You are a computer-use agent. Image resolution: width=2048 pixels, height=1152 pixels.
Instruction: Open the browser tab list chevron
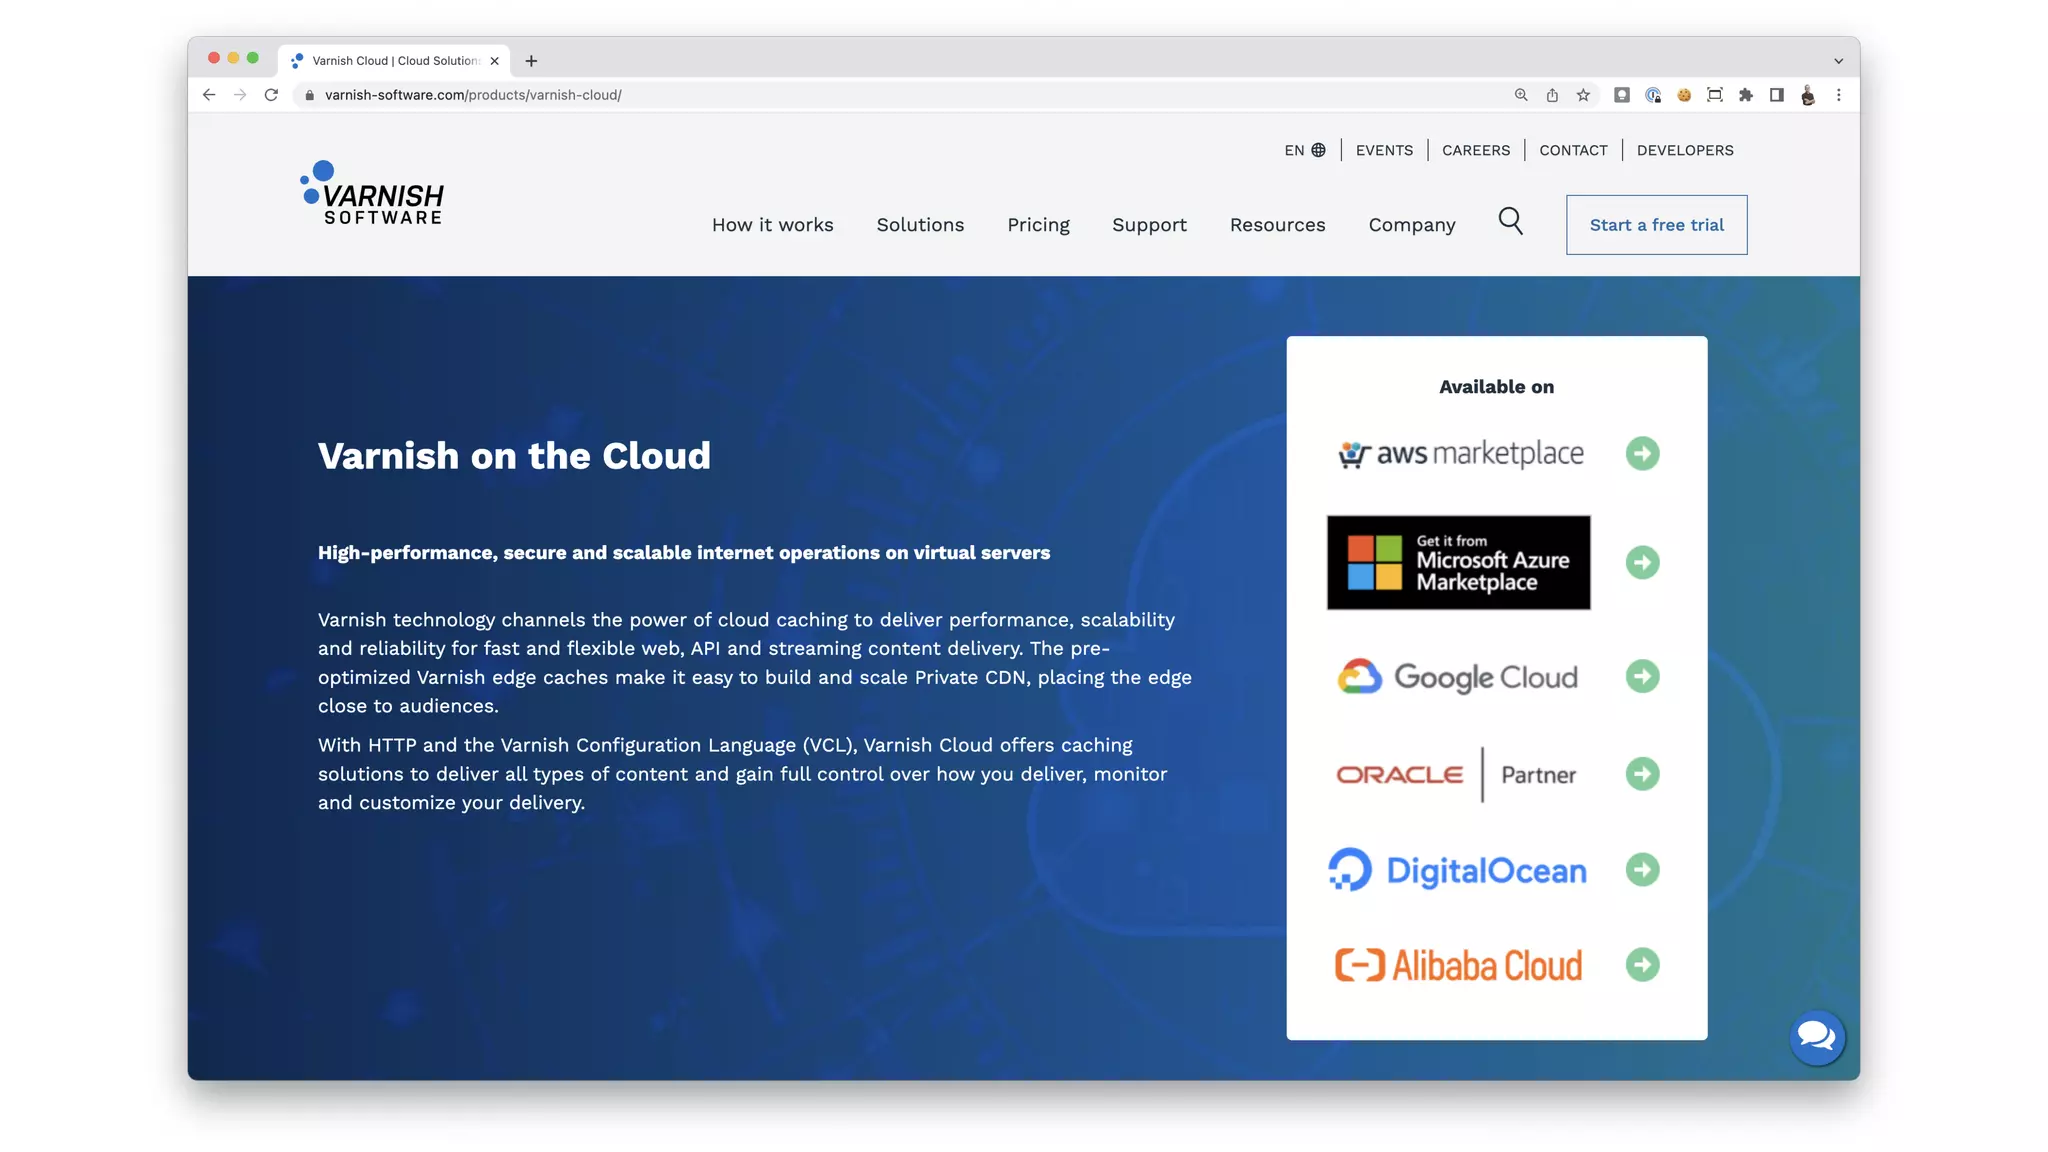click(1838, 61)
